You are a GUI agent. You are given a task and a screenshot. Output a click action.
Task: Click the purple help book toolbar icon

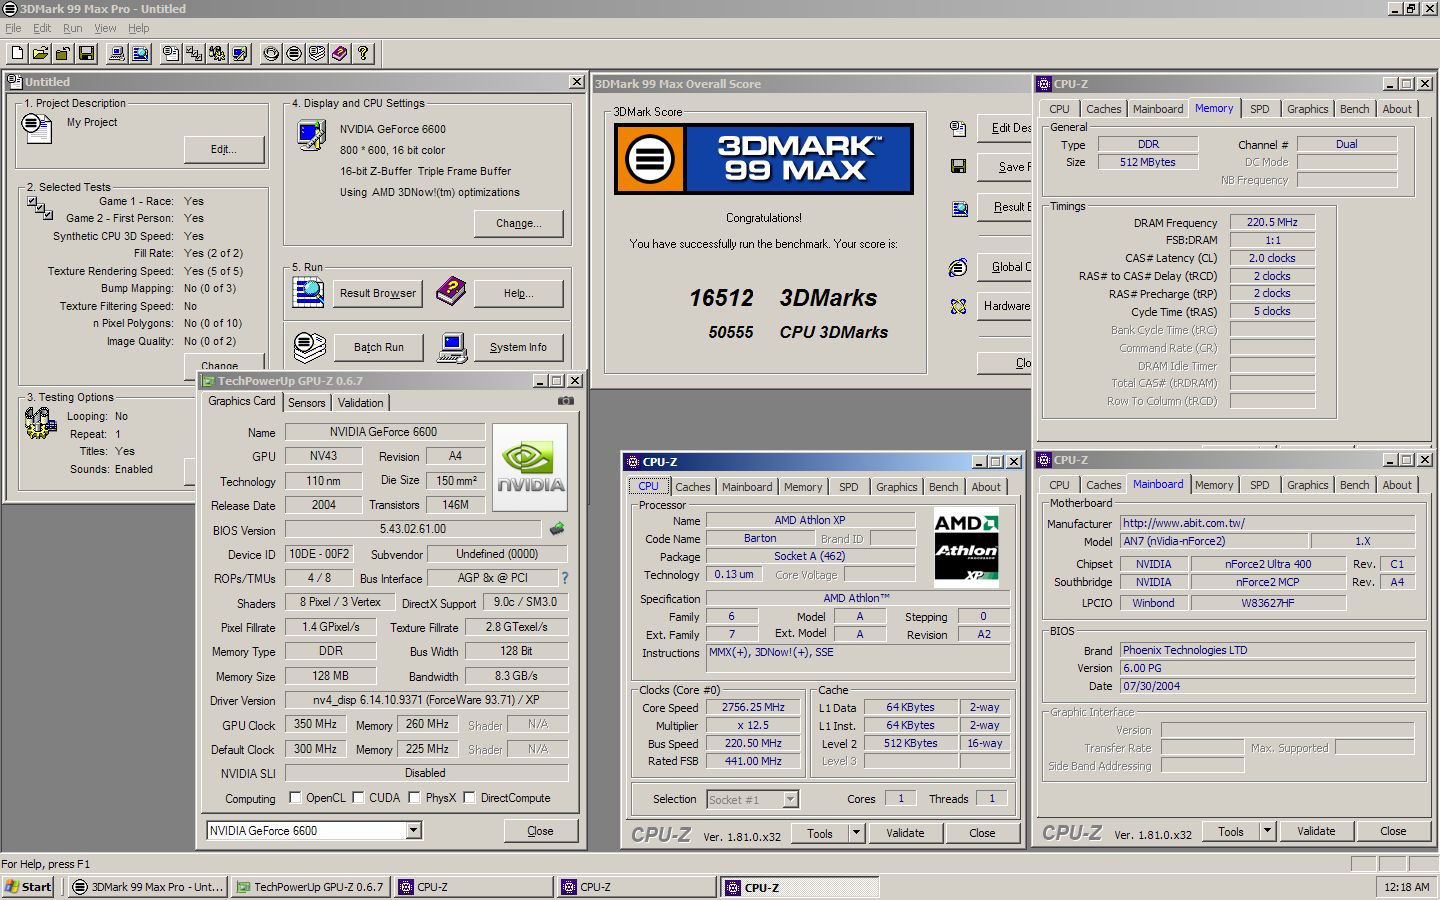click(x=340, y=54)
